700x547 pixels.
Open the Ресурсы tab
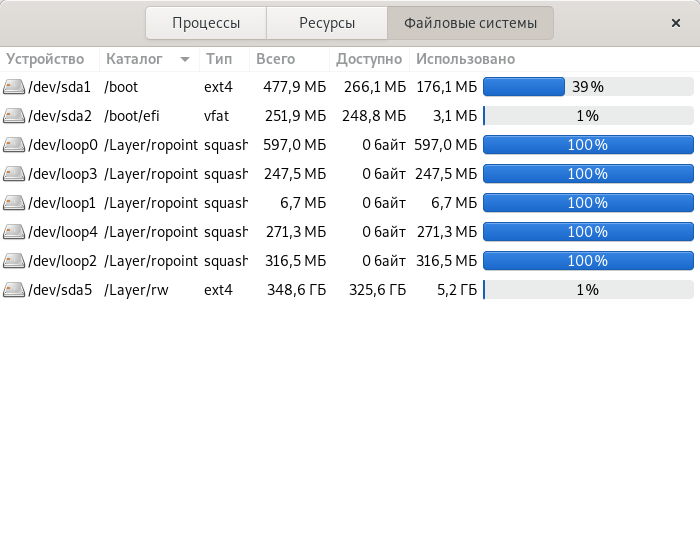tap(327, 23)
